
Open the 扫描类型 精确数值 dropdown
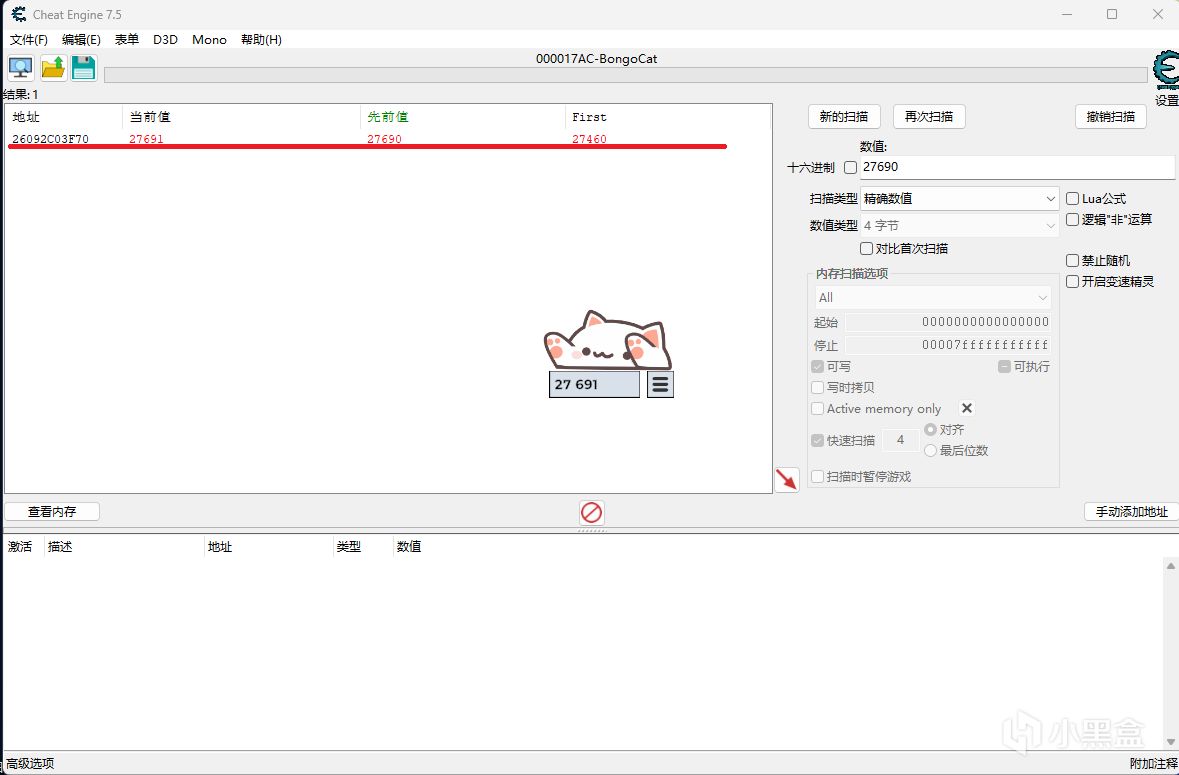click(x=960, y=198)
